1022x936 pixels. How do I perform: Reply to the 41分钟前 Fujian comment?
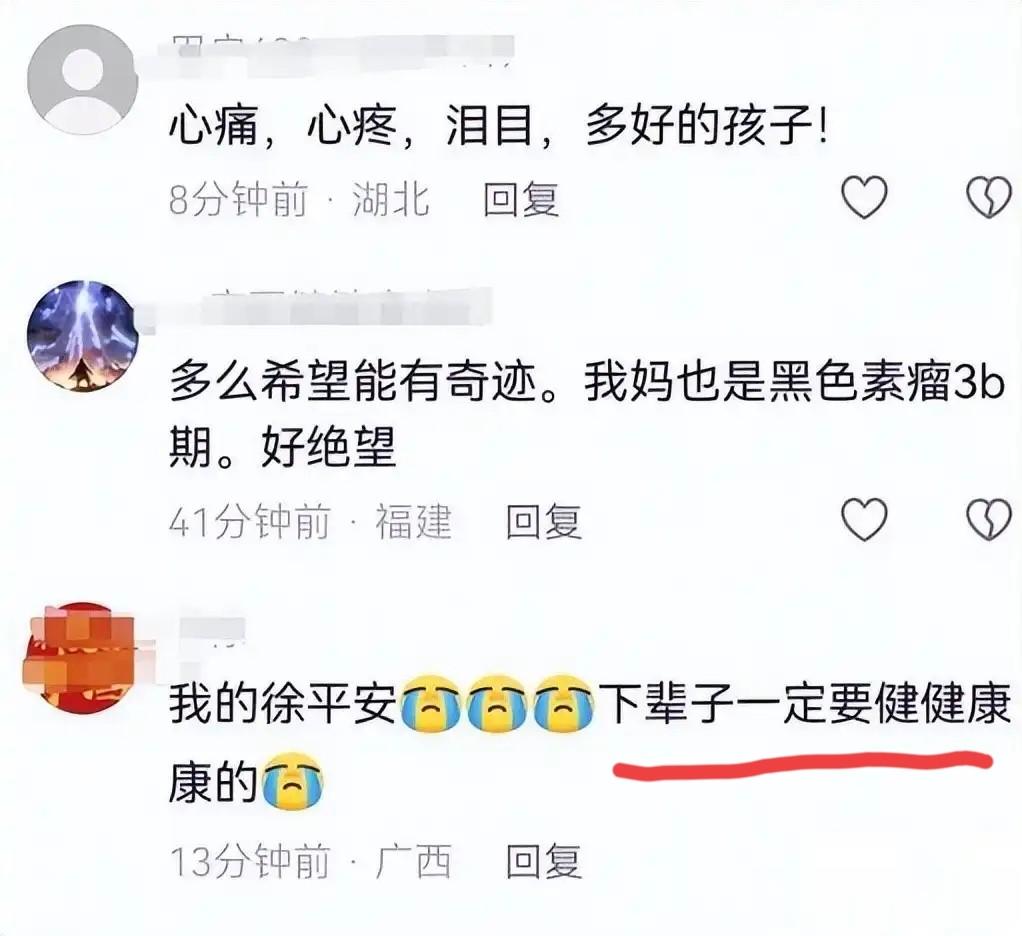[x=544, y=521]
